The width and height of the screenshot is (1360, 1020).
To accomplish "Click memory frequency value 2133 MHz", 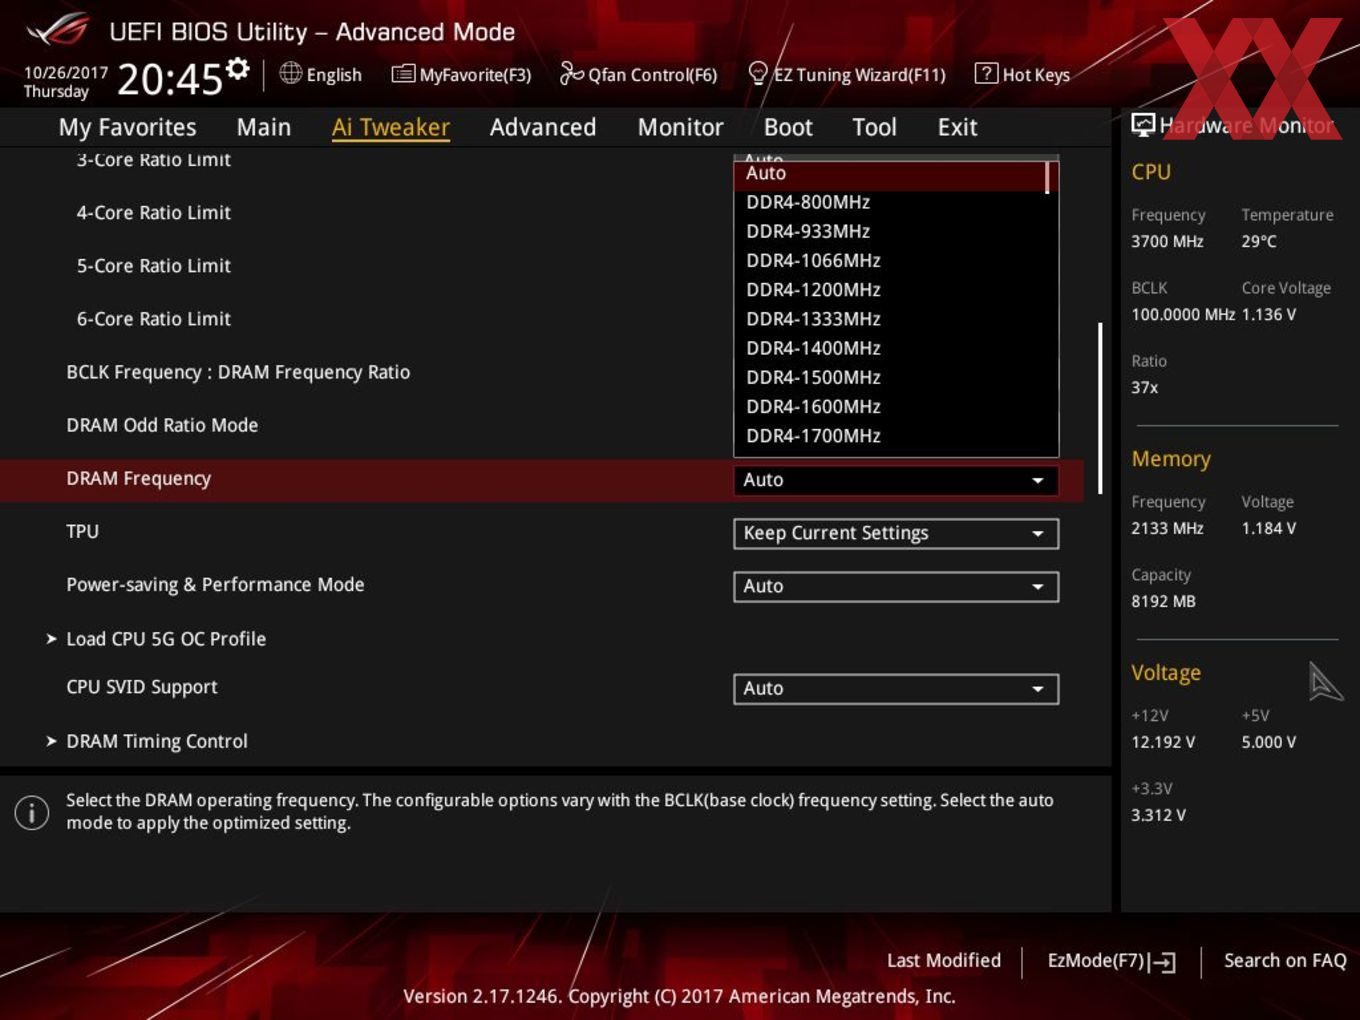I will [x=1167, y=528].
